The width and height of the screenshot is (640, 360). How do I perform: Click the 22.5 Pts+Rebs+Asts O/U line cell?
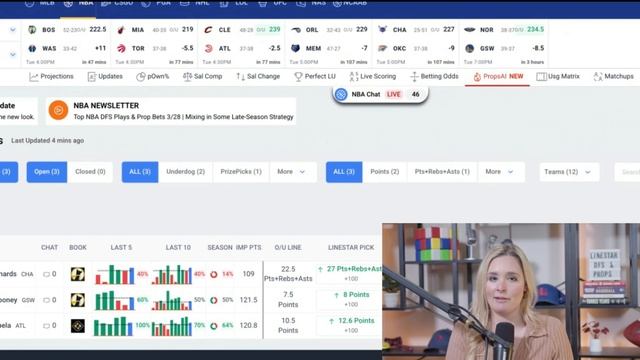[x=288, y=274]
